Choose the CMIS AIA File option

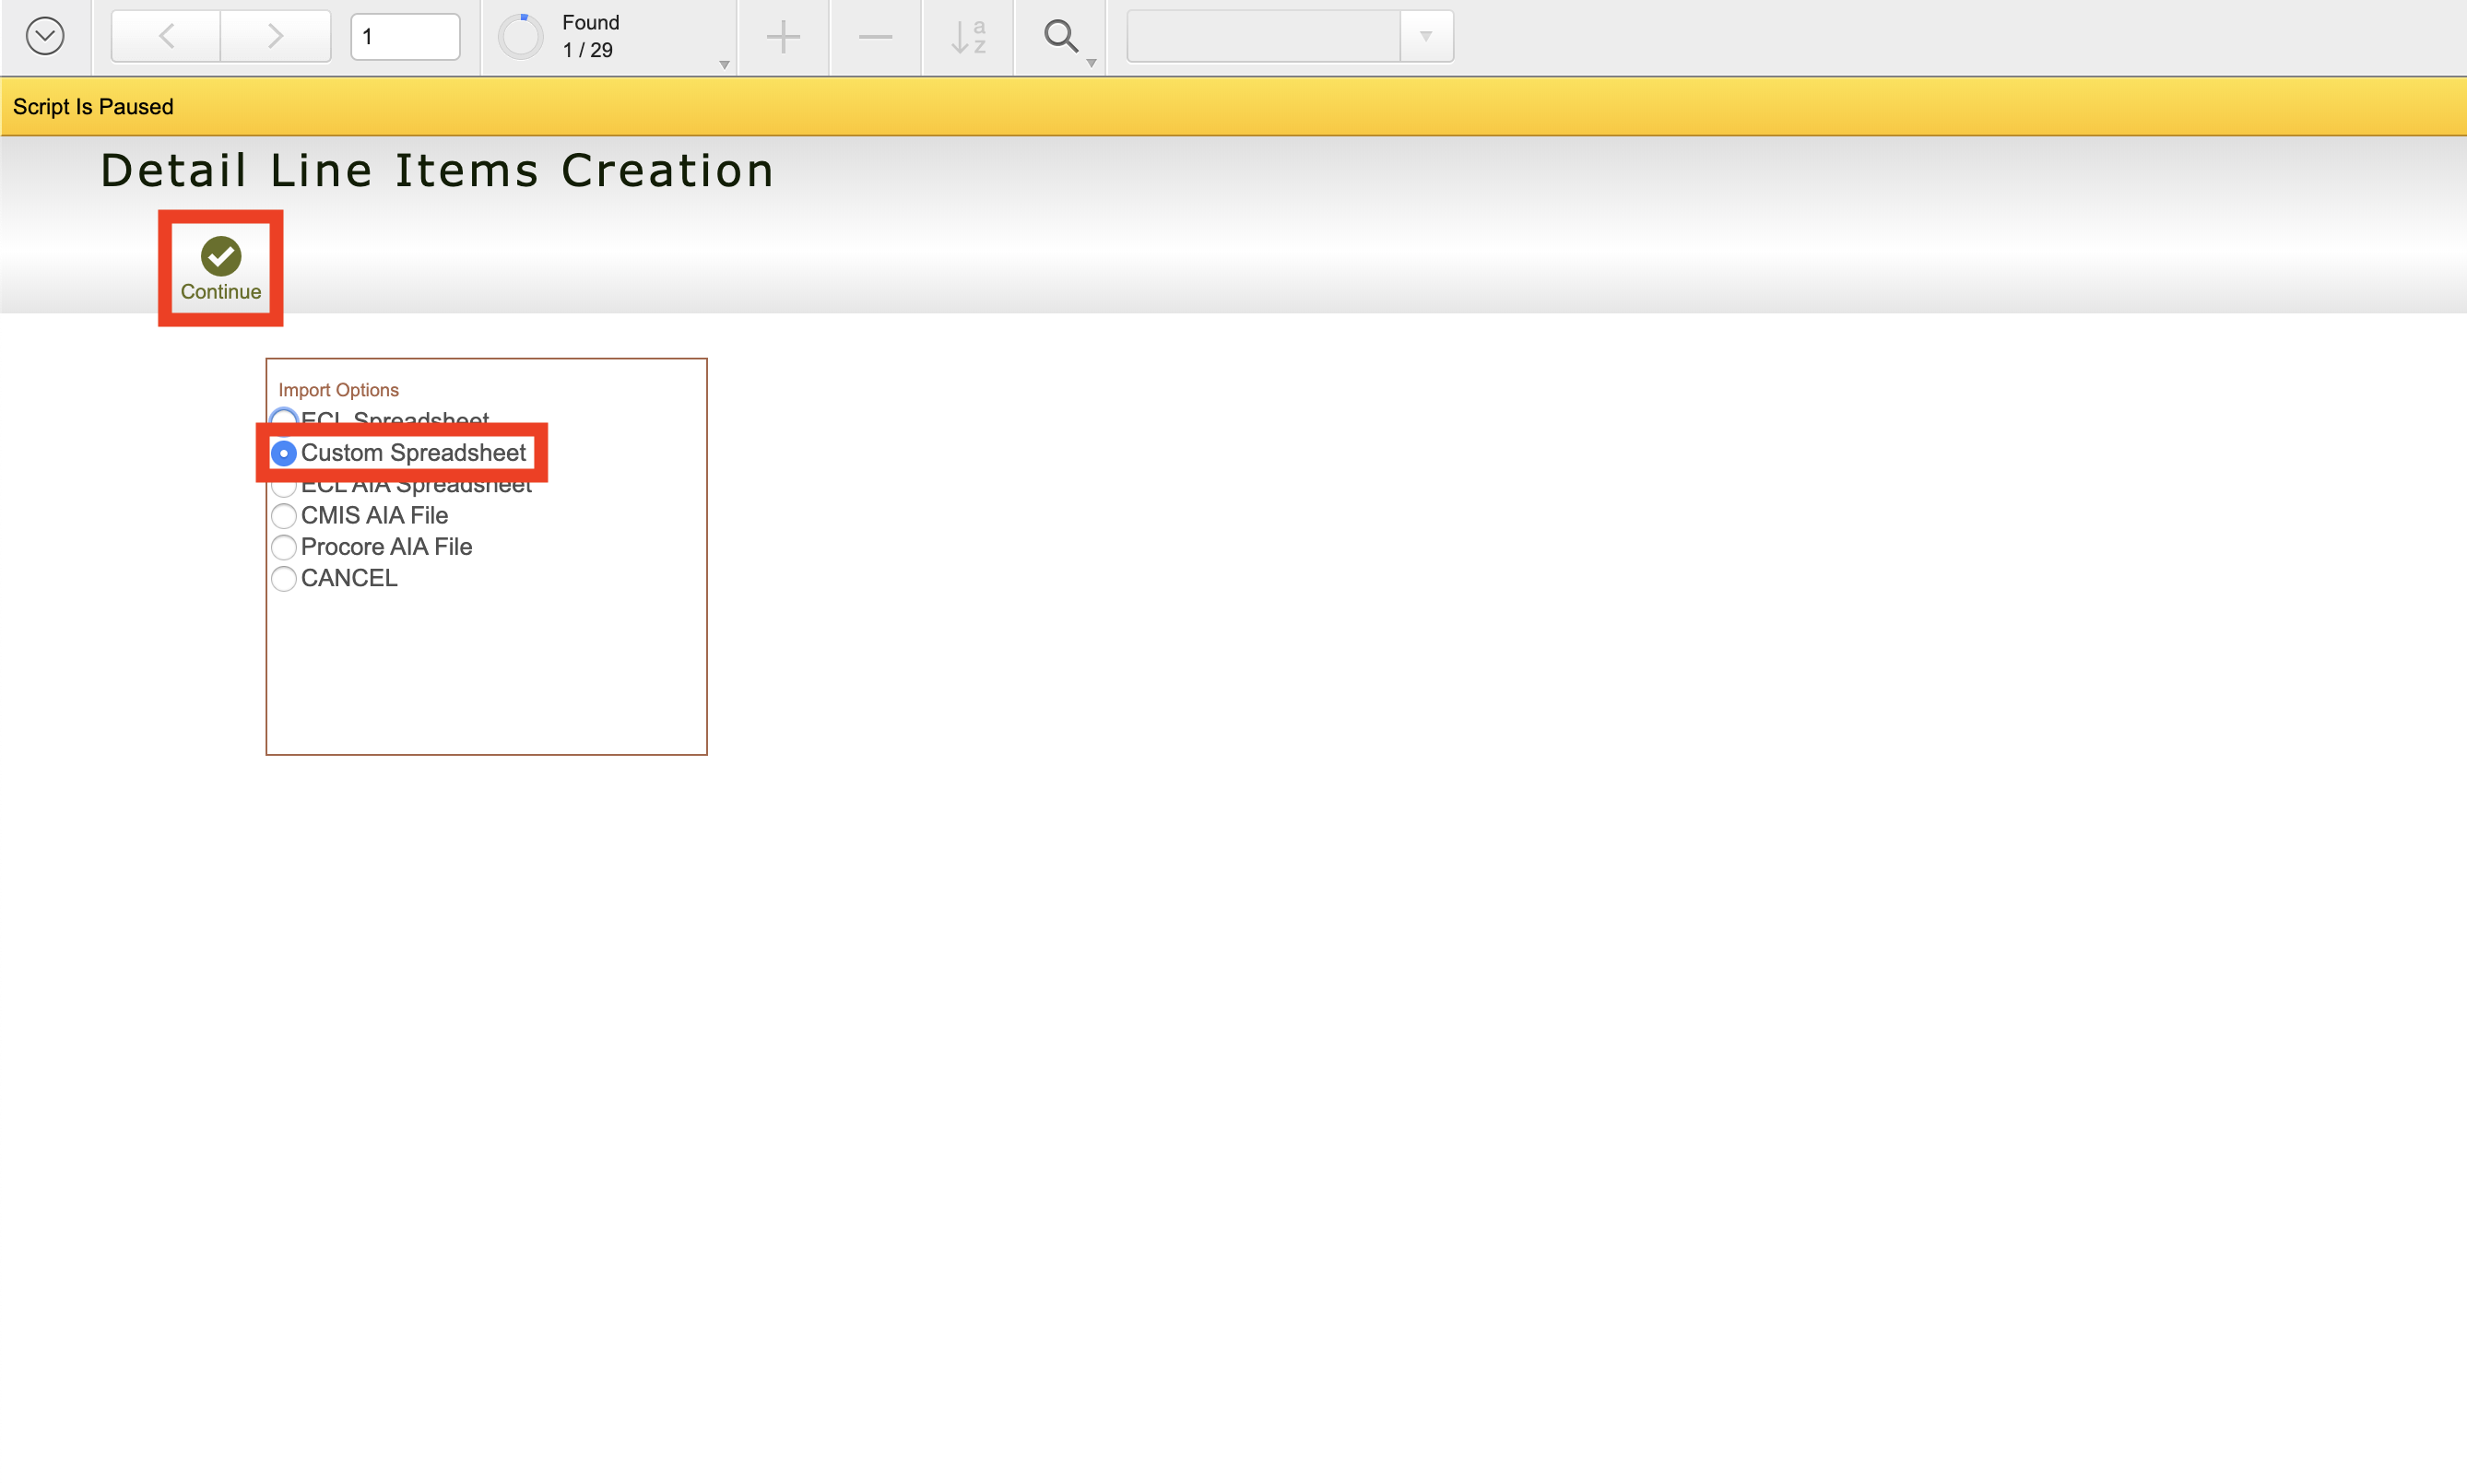tap(284, 516)
